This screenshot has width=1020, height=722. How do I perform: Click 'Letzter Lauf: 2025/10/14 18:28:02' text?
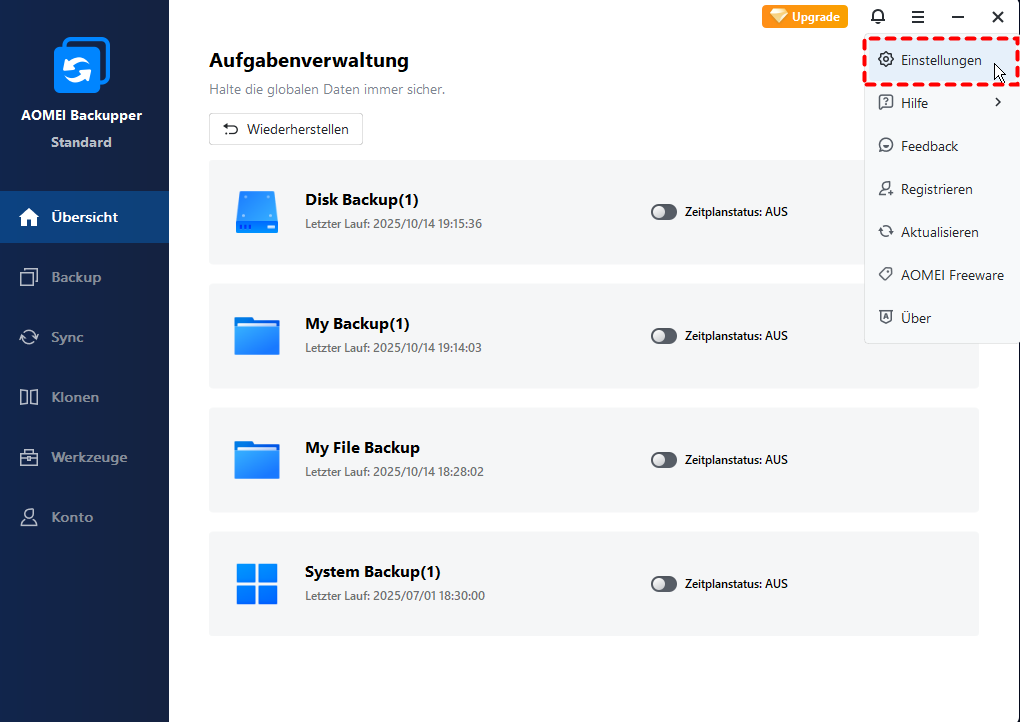(x=394, y=472)
